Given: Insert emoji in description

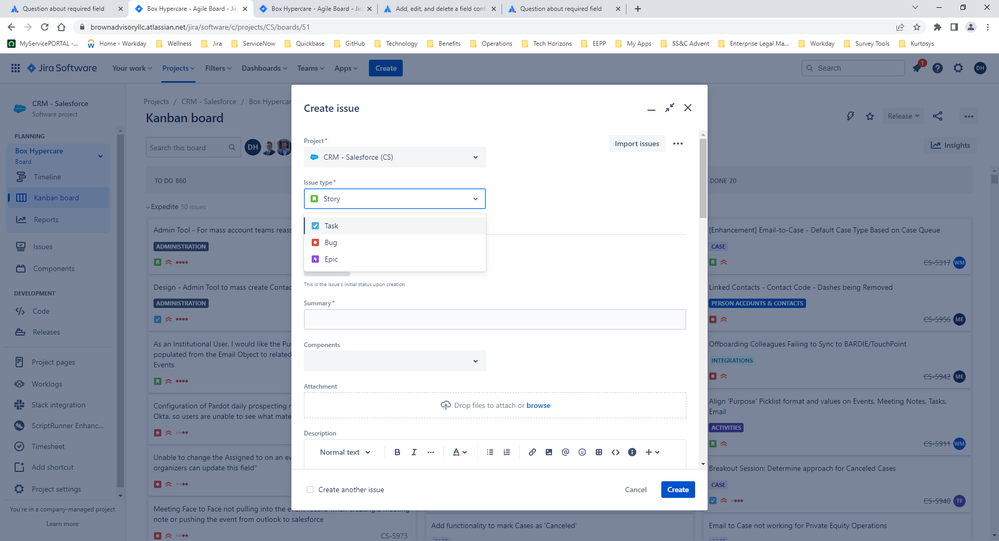Looking at the screenshot, I should (582, 452).
